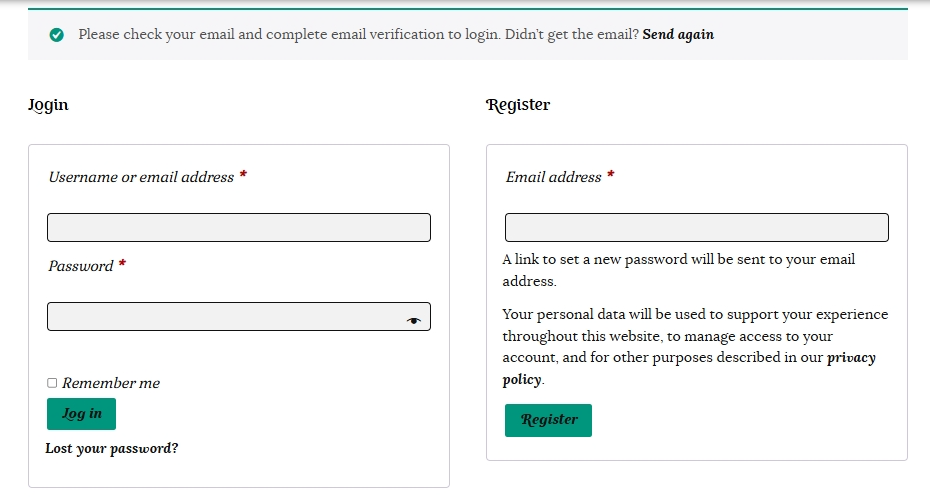Click the personal data usage paragraph
This screenshot has width=930, height=503.
pyautogui.click(x=694, y=336)
